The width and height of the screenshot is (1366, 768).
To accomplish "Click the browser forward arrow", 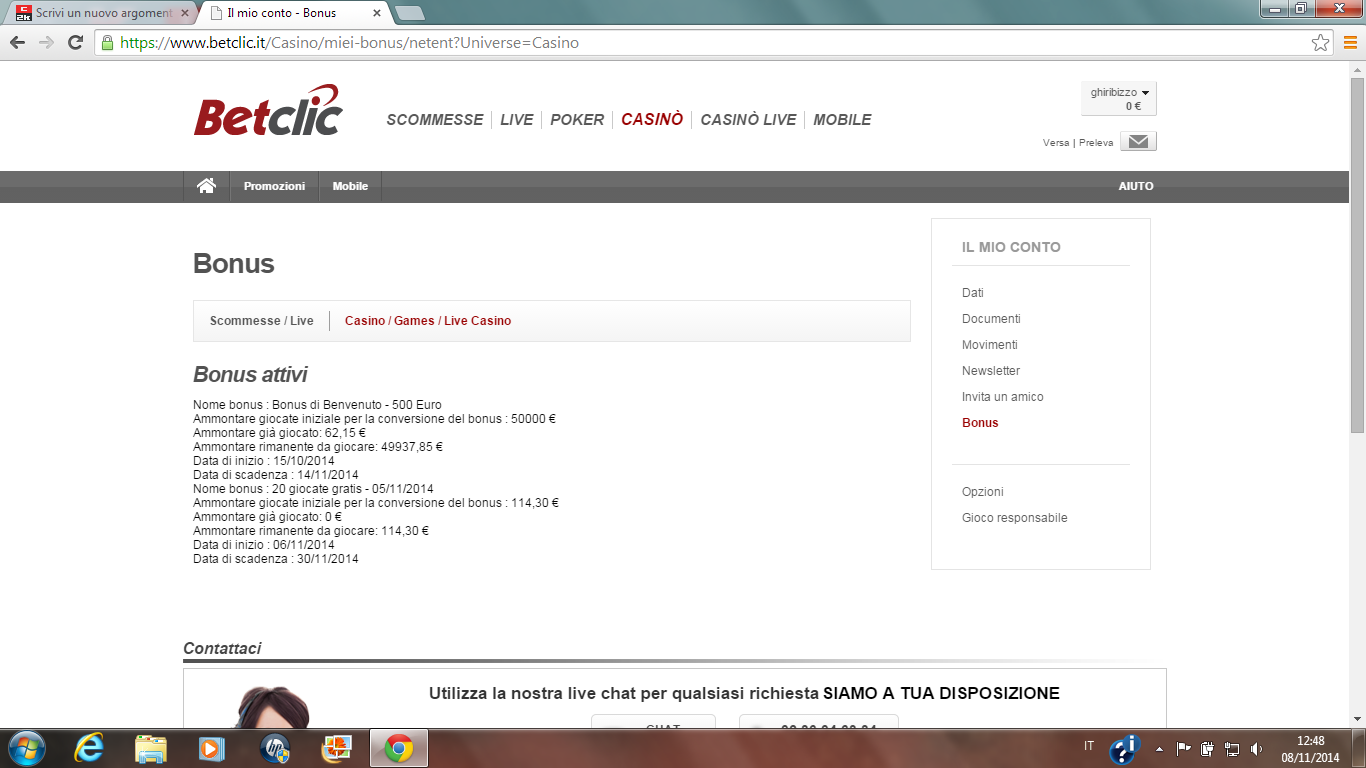I will [x=46, y=43].
